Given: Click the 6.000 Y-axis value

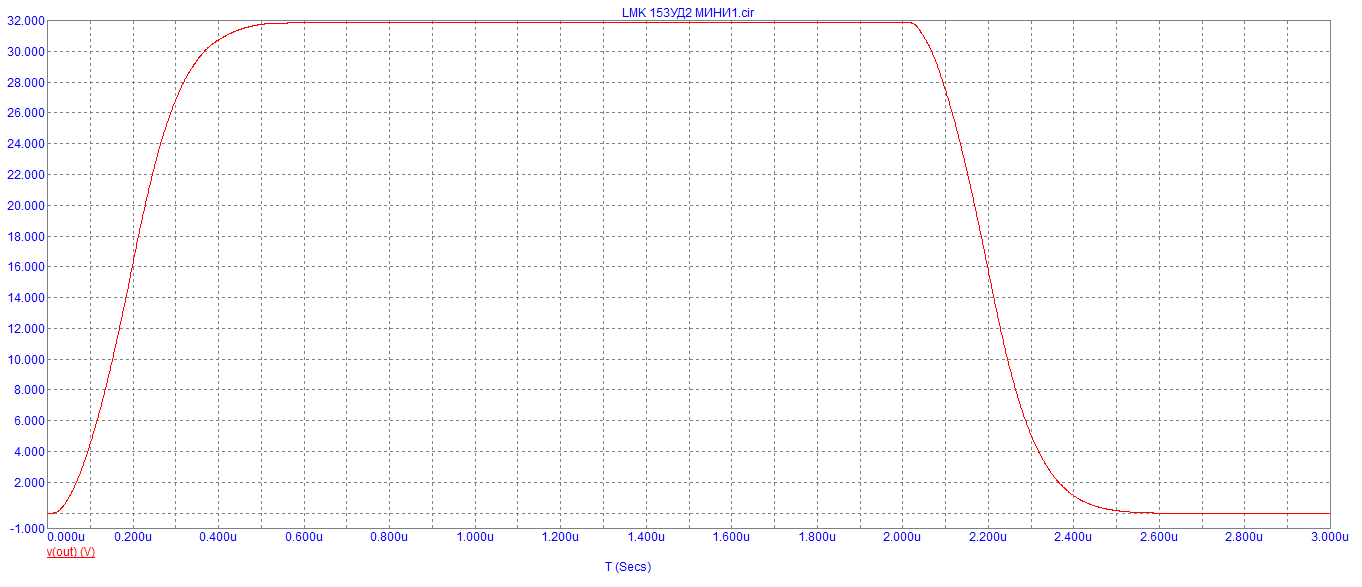Looking at the screenshot, I should pos(28,421).
